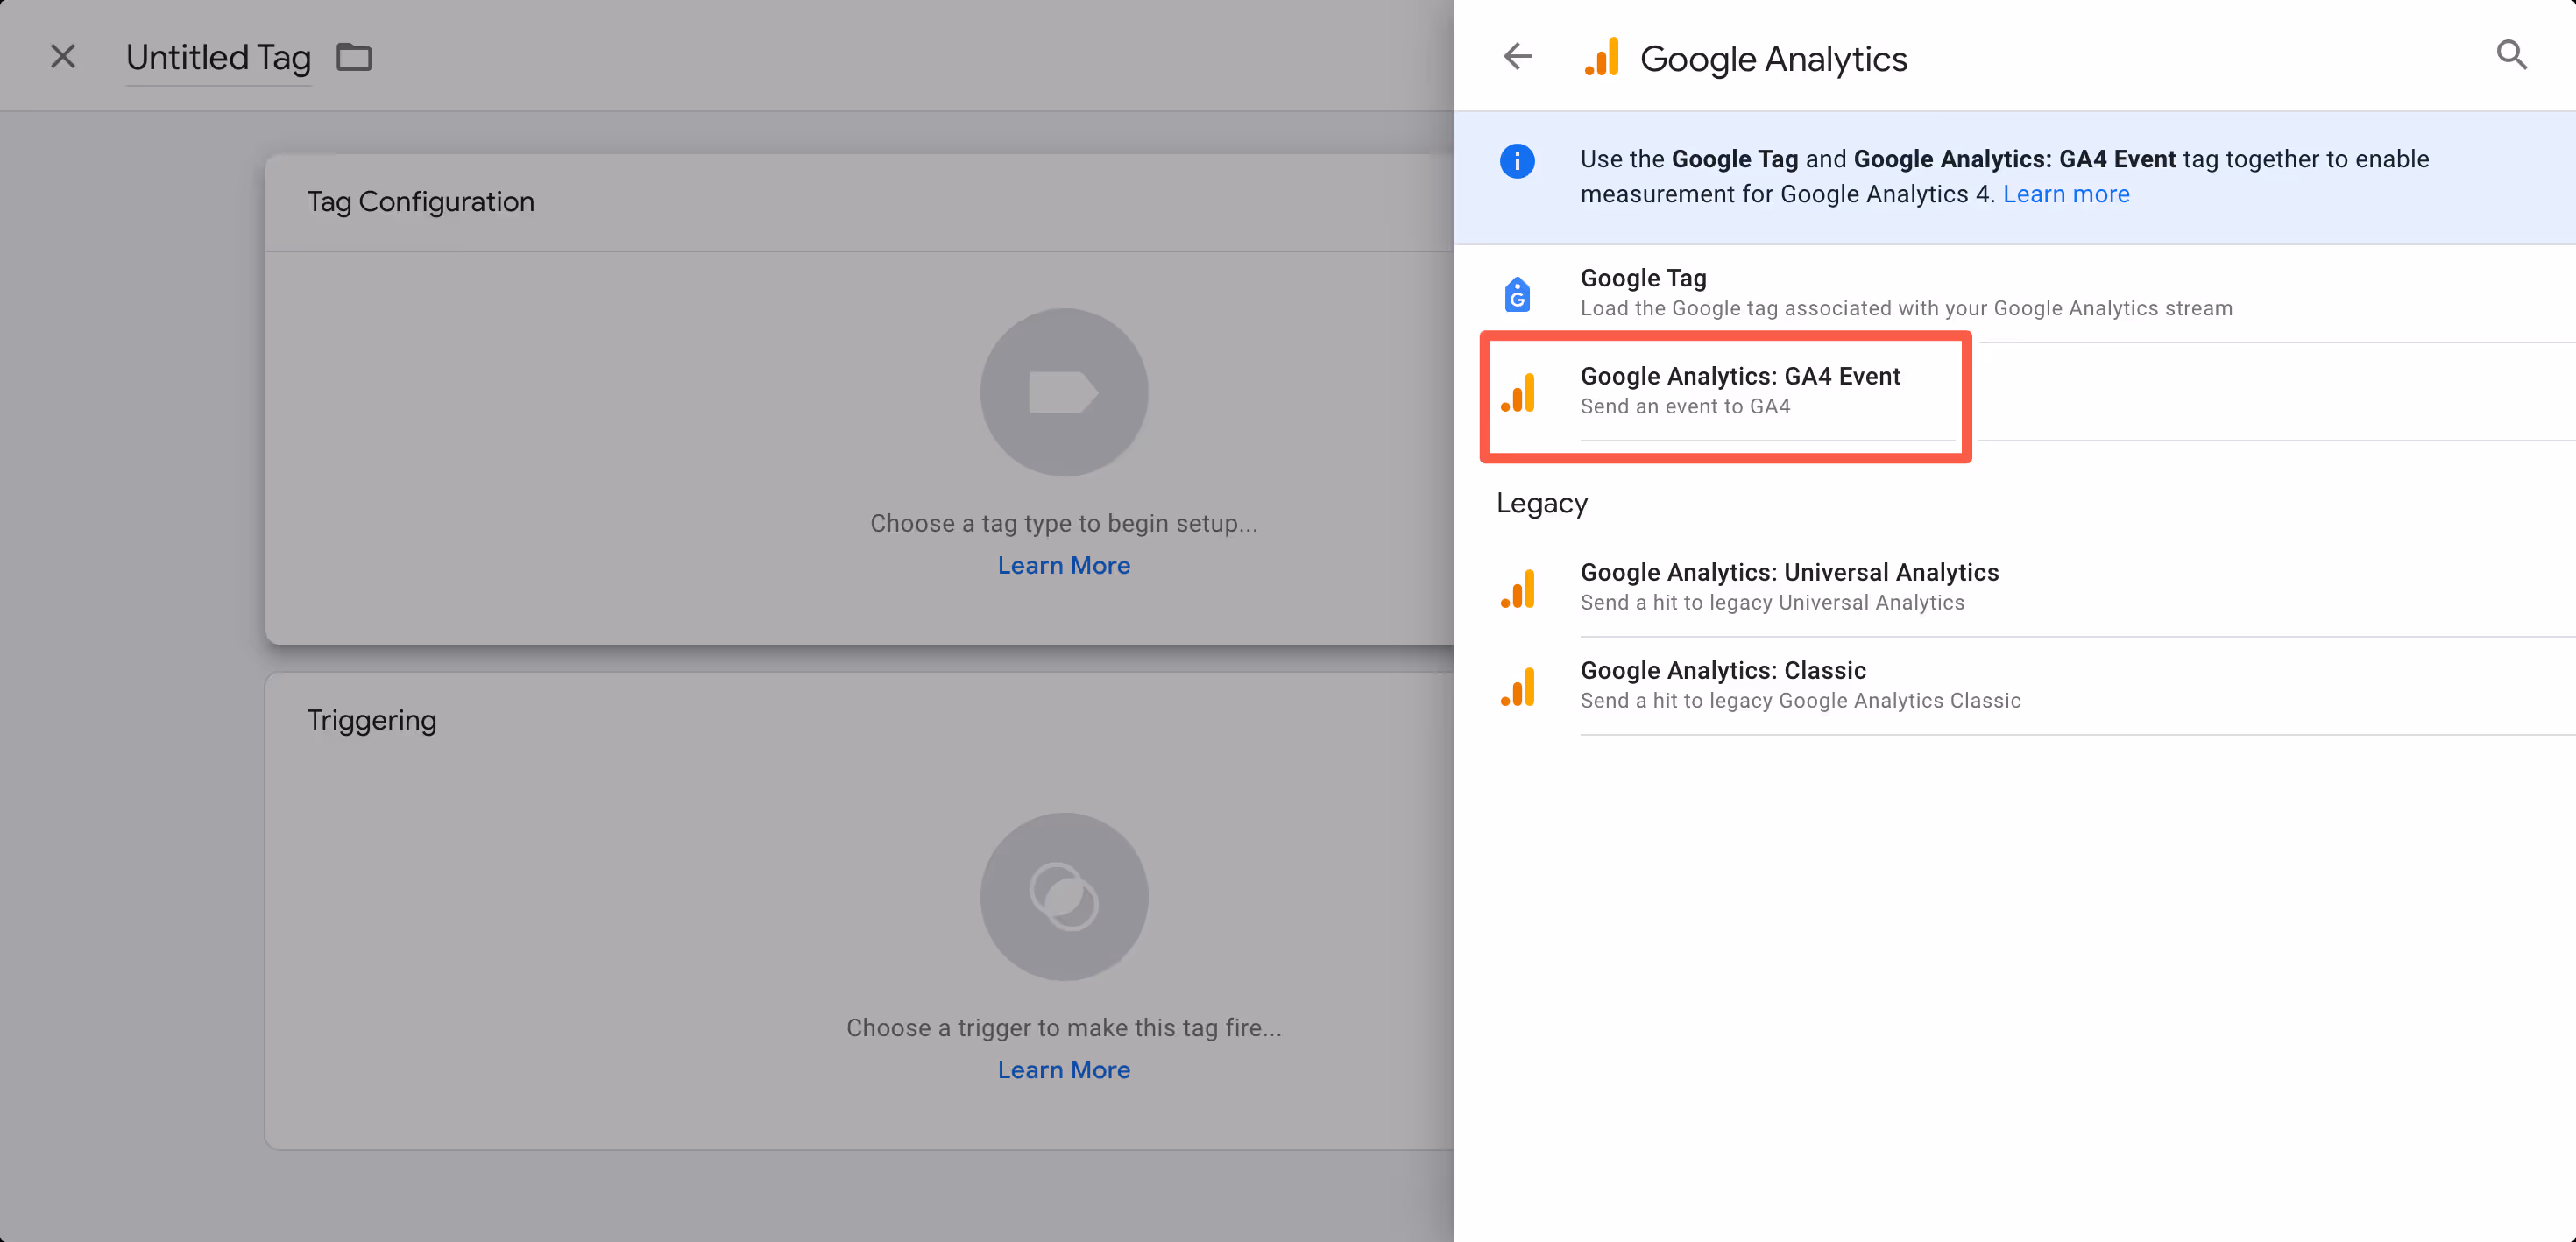Click the Universal Analytics orange icon
2576x1242 pixels.
pos(1518,588)
